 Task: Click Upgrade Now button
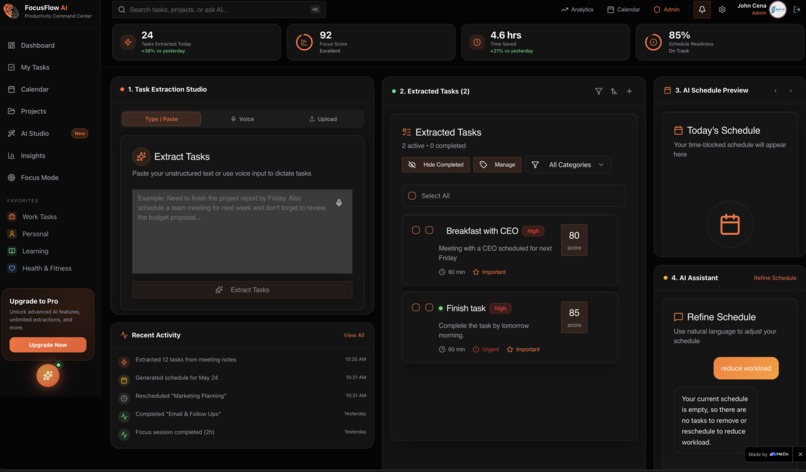pos(48,344)
